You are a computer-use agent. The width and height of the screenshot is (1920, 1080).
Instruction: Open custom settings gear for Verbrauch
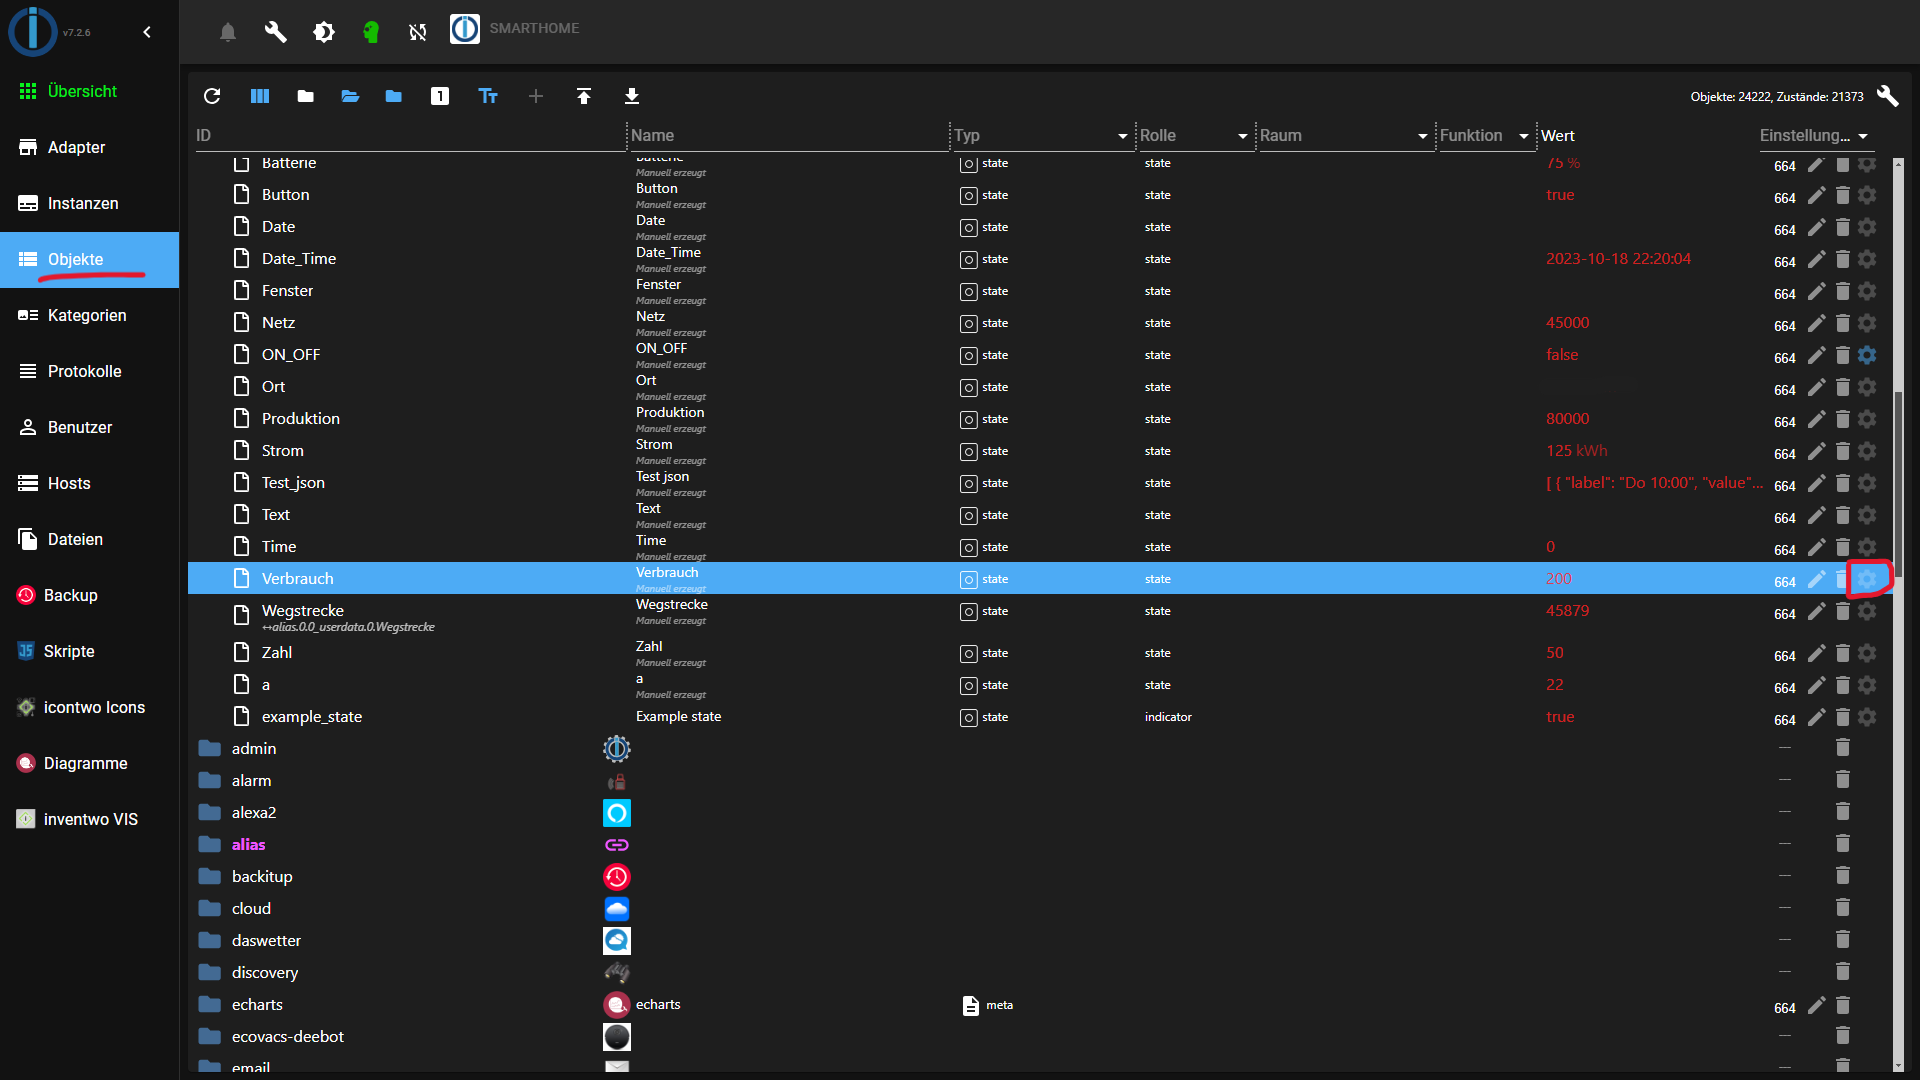pos(1867,579)
